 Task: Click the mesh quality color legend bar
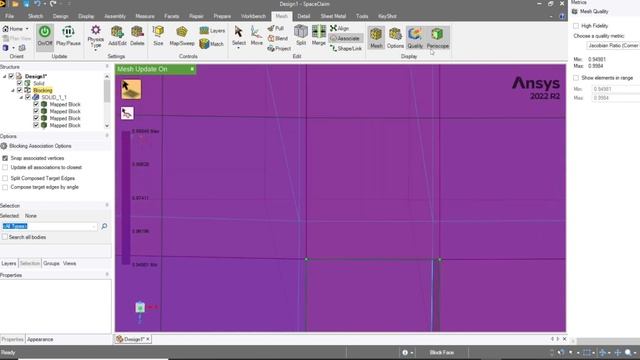[x=126, y=198]
